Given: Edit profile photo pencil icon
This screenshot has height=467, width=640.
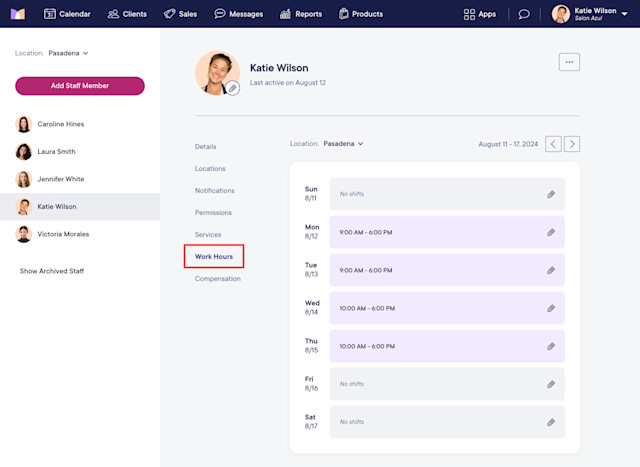Looking at the screenshot, I should [x=233, y=88].
